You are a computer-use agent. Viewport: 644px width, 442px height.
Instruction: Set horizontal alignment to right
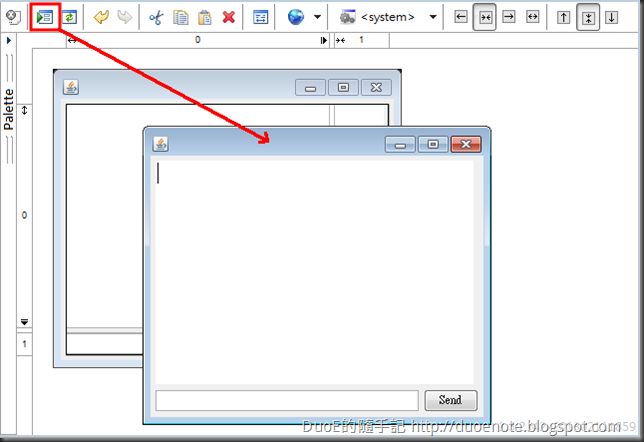tap(509, 17)
